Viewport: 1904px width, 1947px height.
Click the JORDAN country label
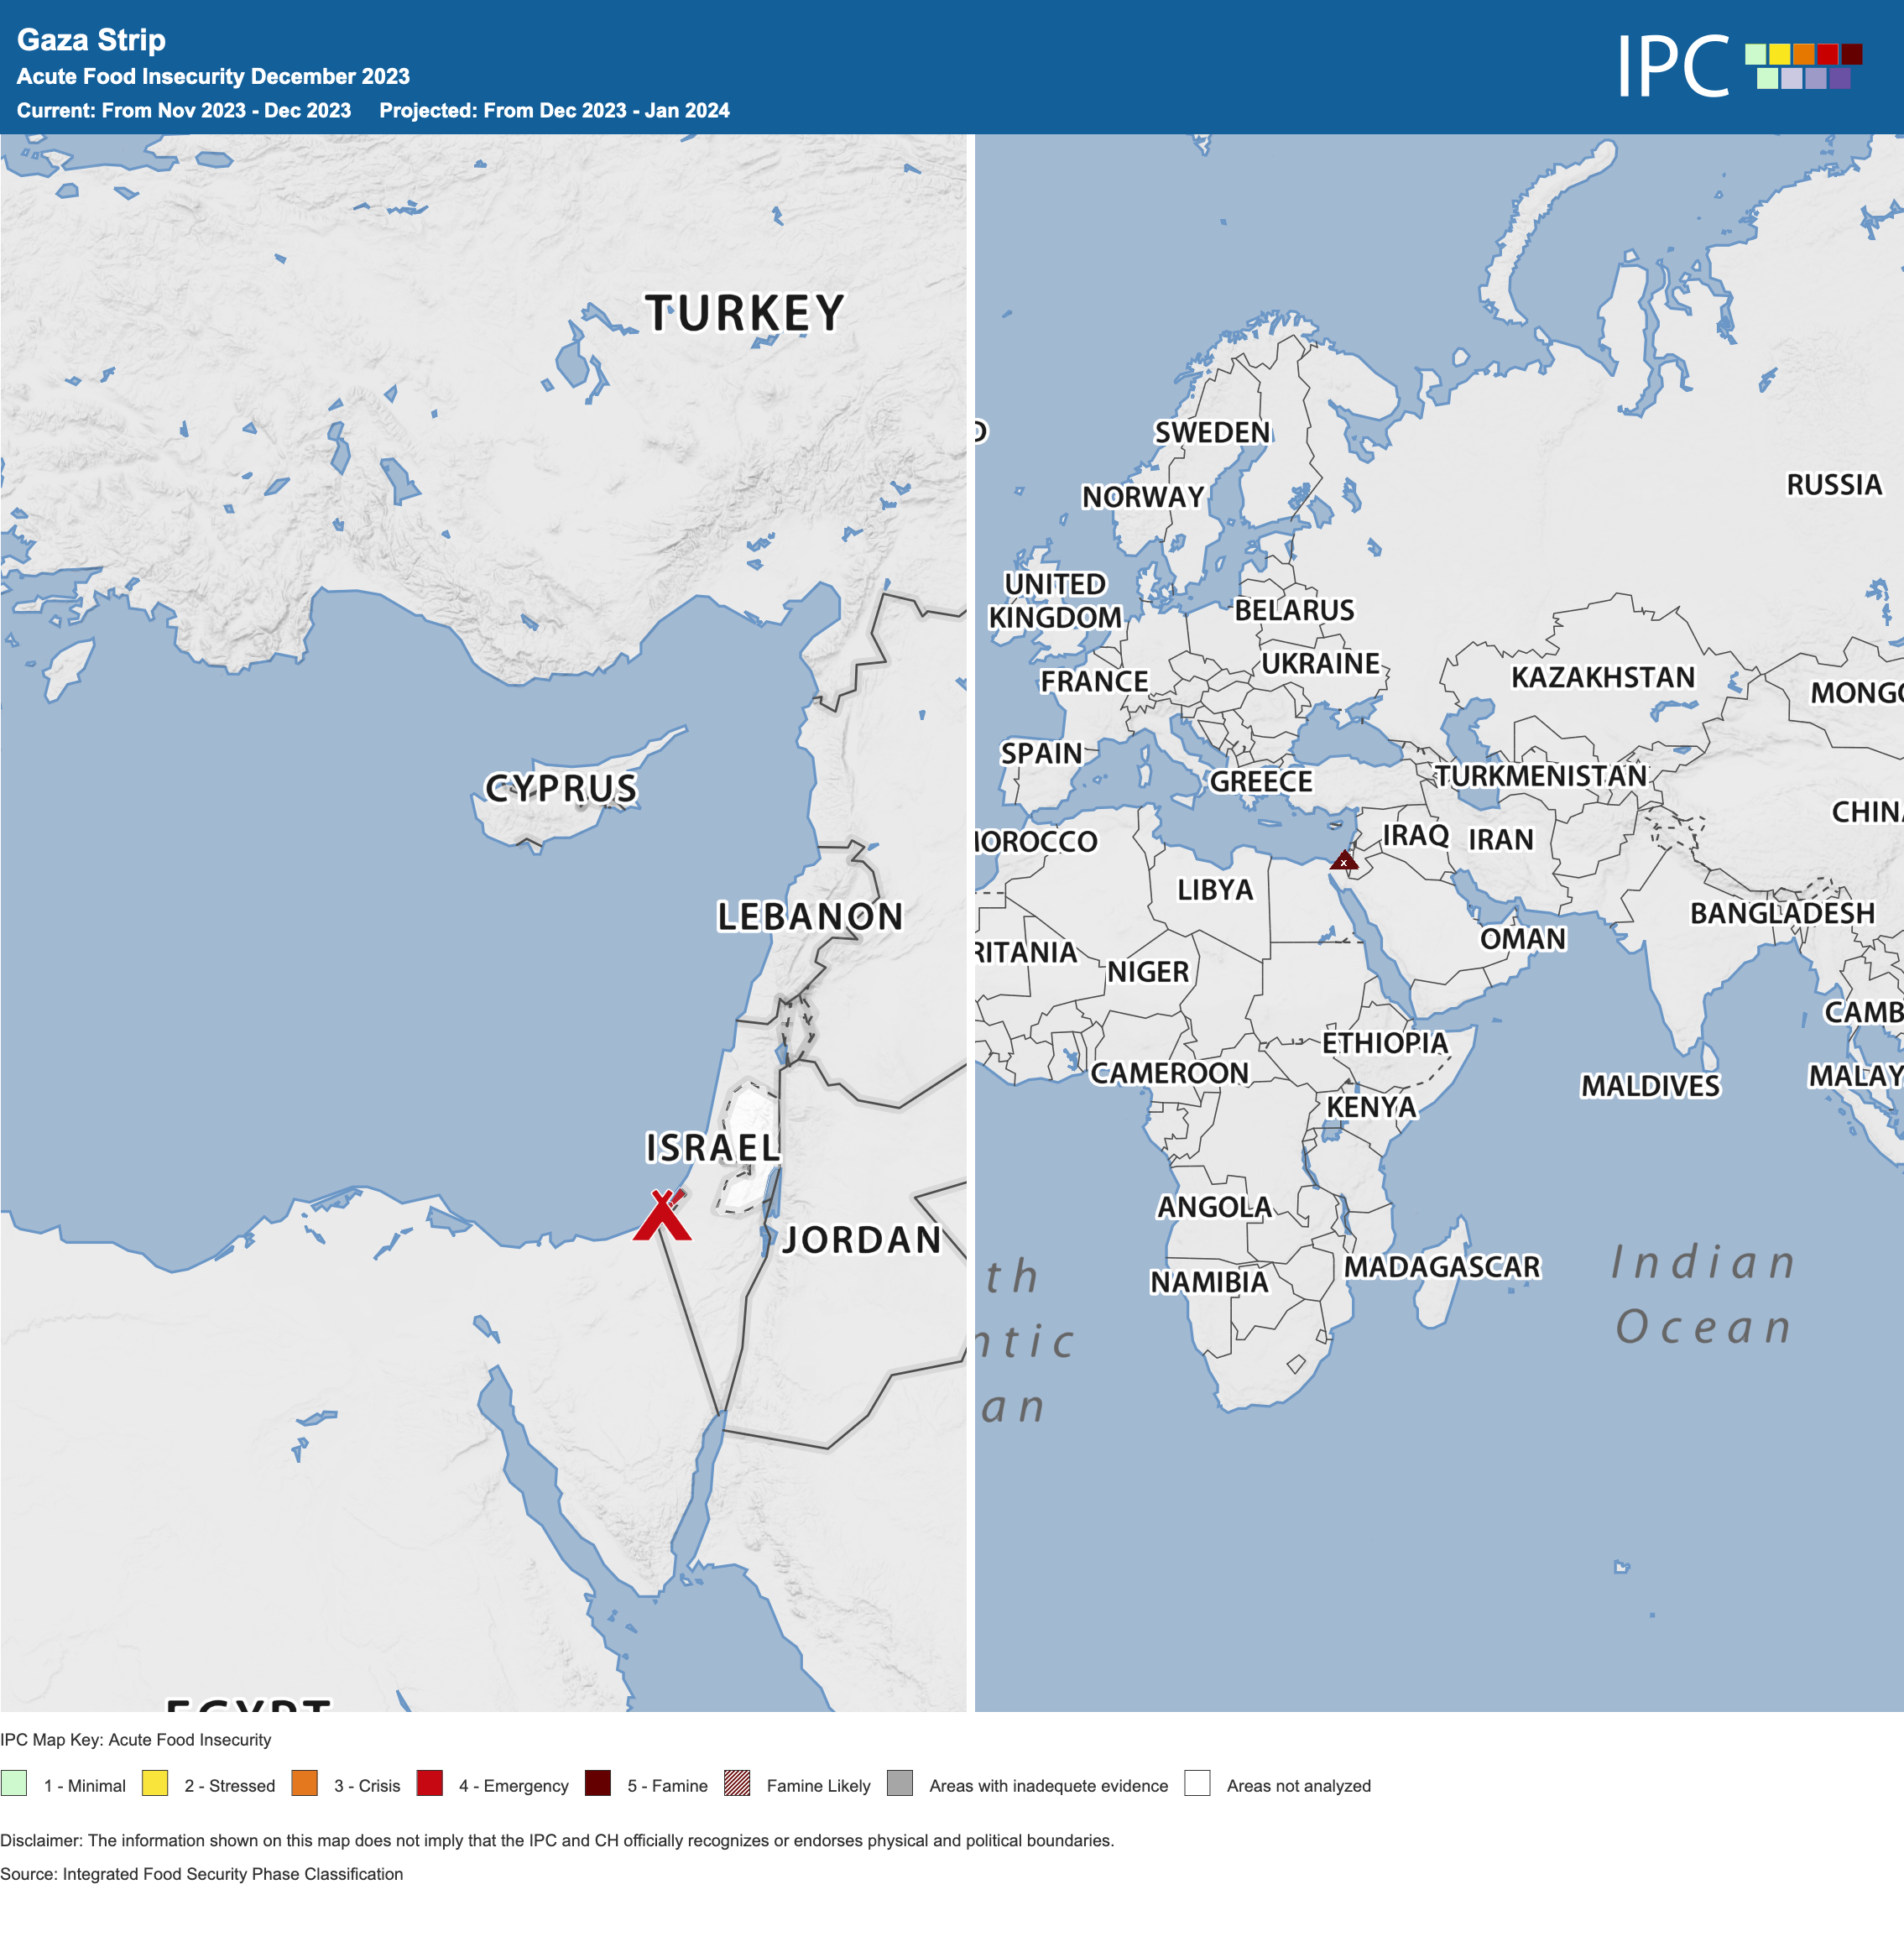pos(862,1240)
